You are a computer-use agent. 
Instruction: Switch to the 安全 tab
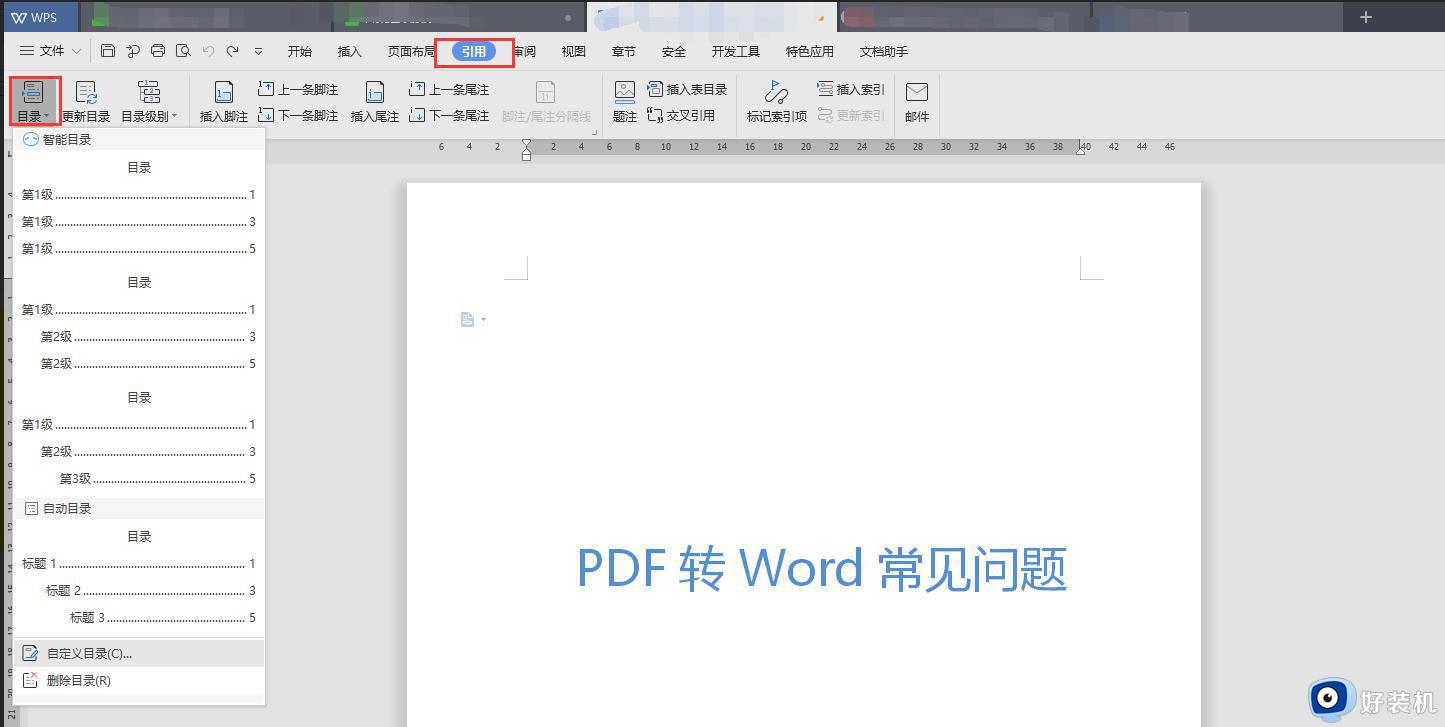674,51
